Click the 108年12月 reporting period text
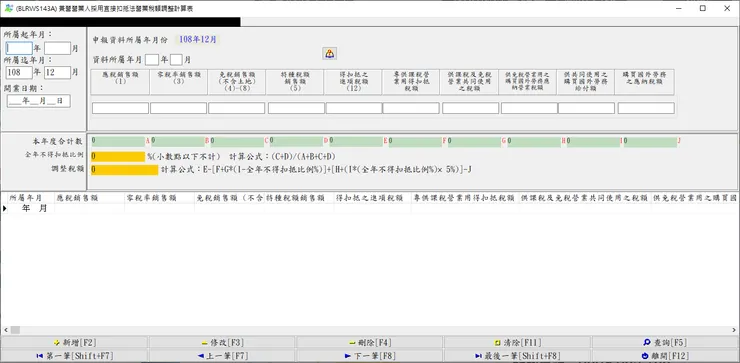Viewport: 740px width, 363px height. pos(197,40)
